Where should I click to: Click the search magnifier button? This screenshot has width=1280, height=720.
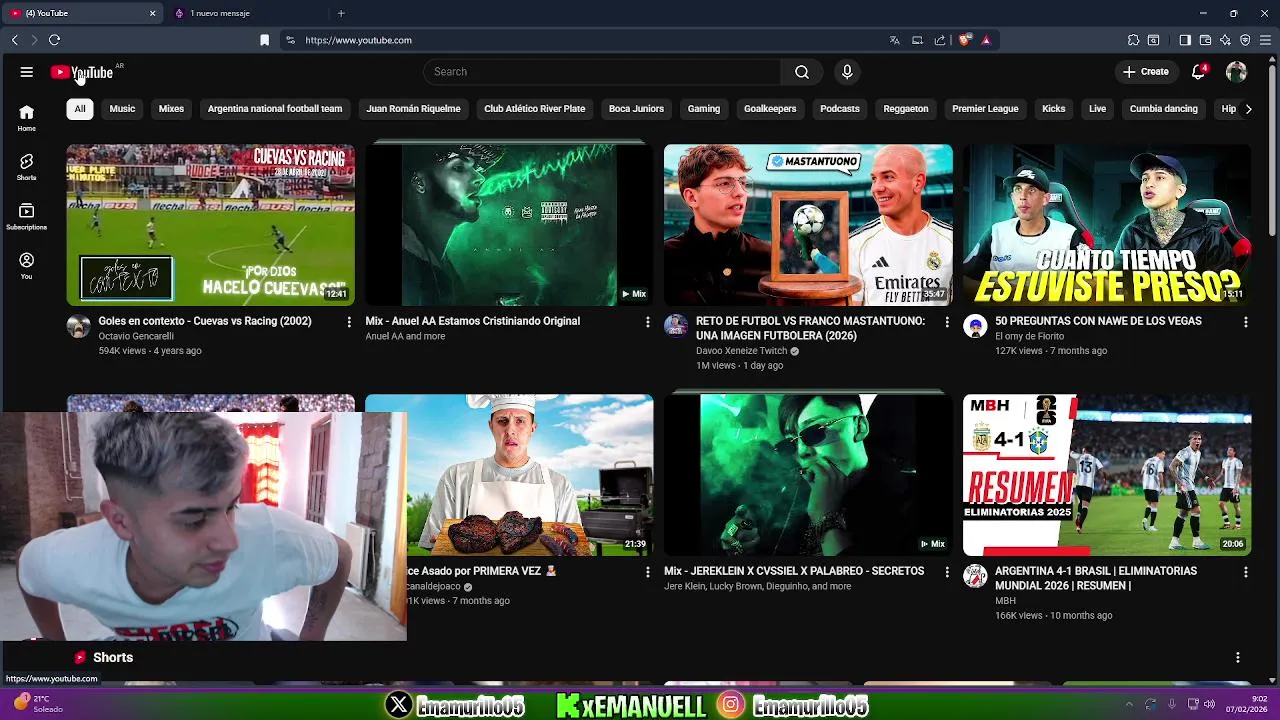[x=801, y=72]
